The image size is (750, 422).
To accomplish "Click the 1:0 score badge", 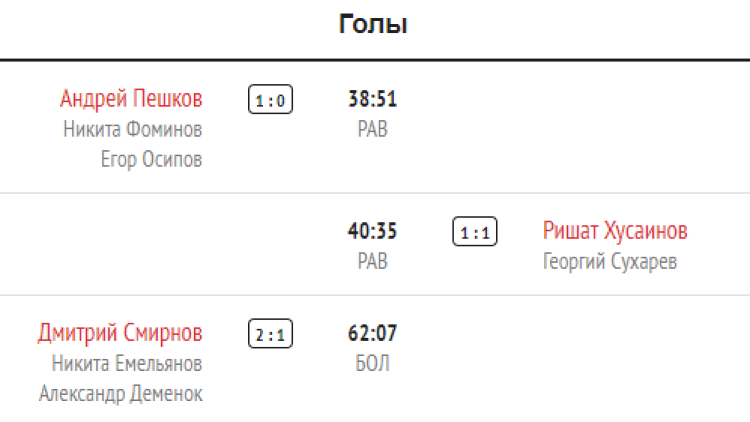I will 270,100.
